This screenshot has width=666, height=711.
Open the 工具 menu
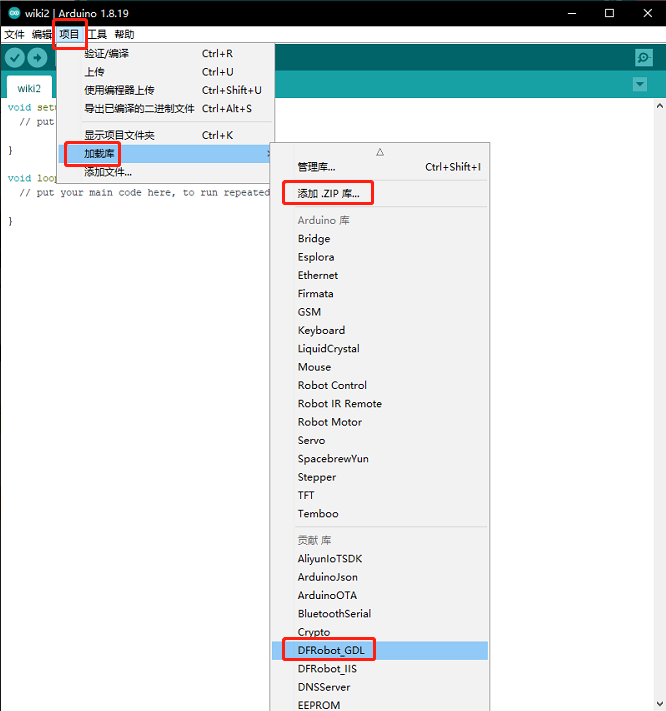pos(97,34)
